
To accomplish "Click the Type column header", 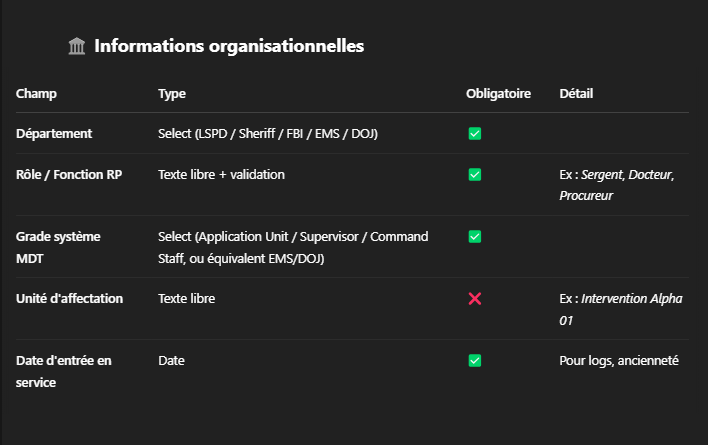I will (172, 94).
